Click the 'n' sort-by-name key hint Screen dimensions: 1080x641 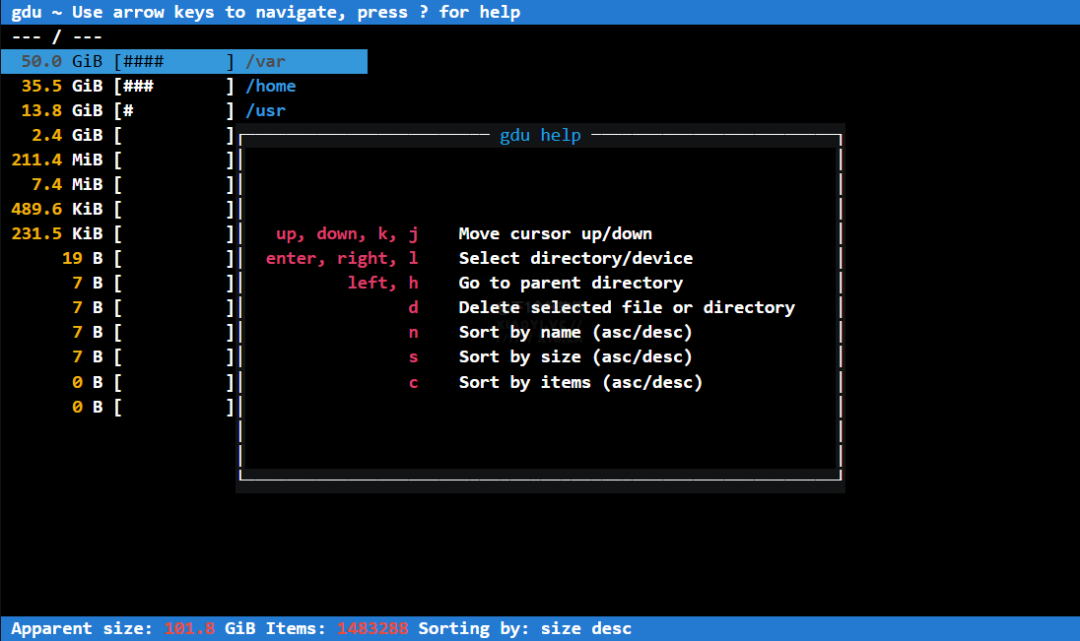tap(413, 333)
